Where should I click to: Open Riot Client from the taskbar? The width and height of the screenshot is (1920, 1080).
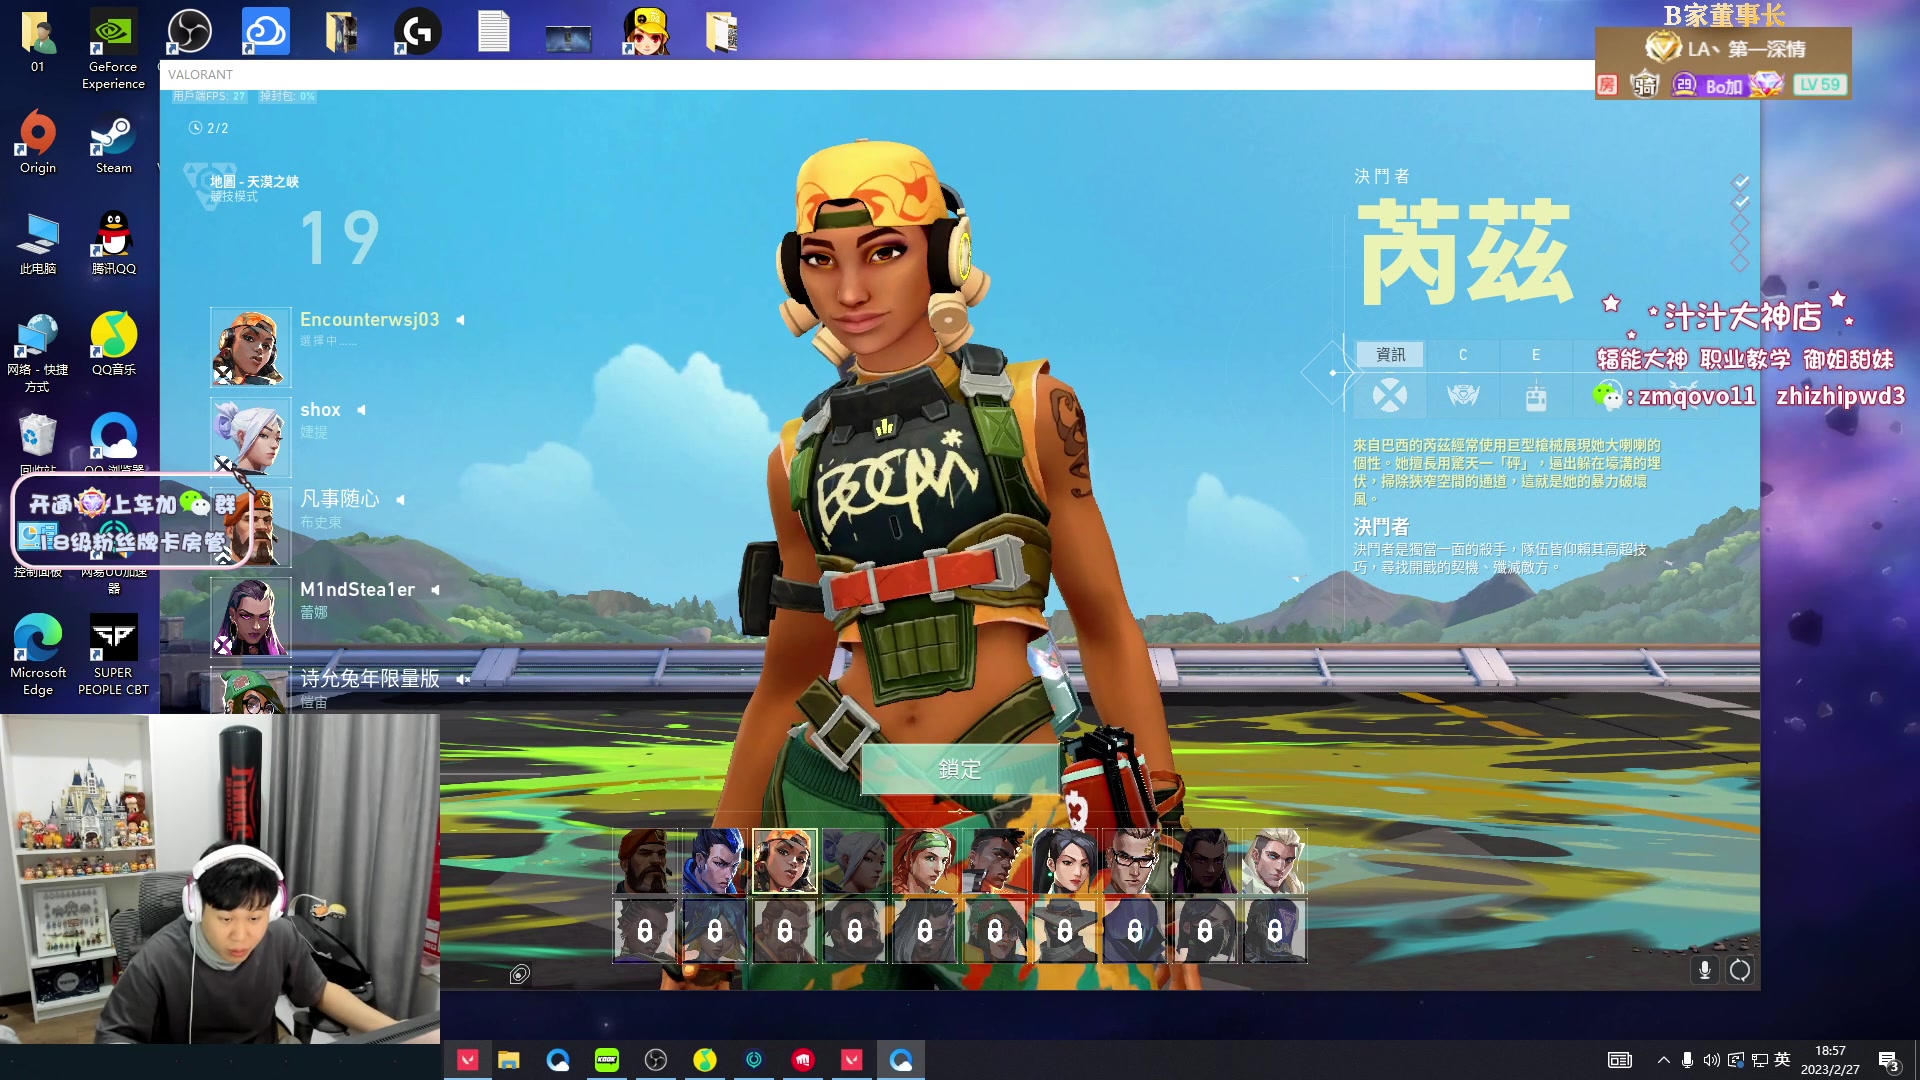click(803, 1060)
